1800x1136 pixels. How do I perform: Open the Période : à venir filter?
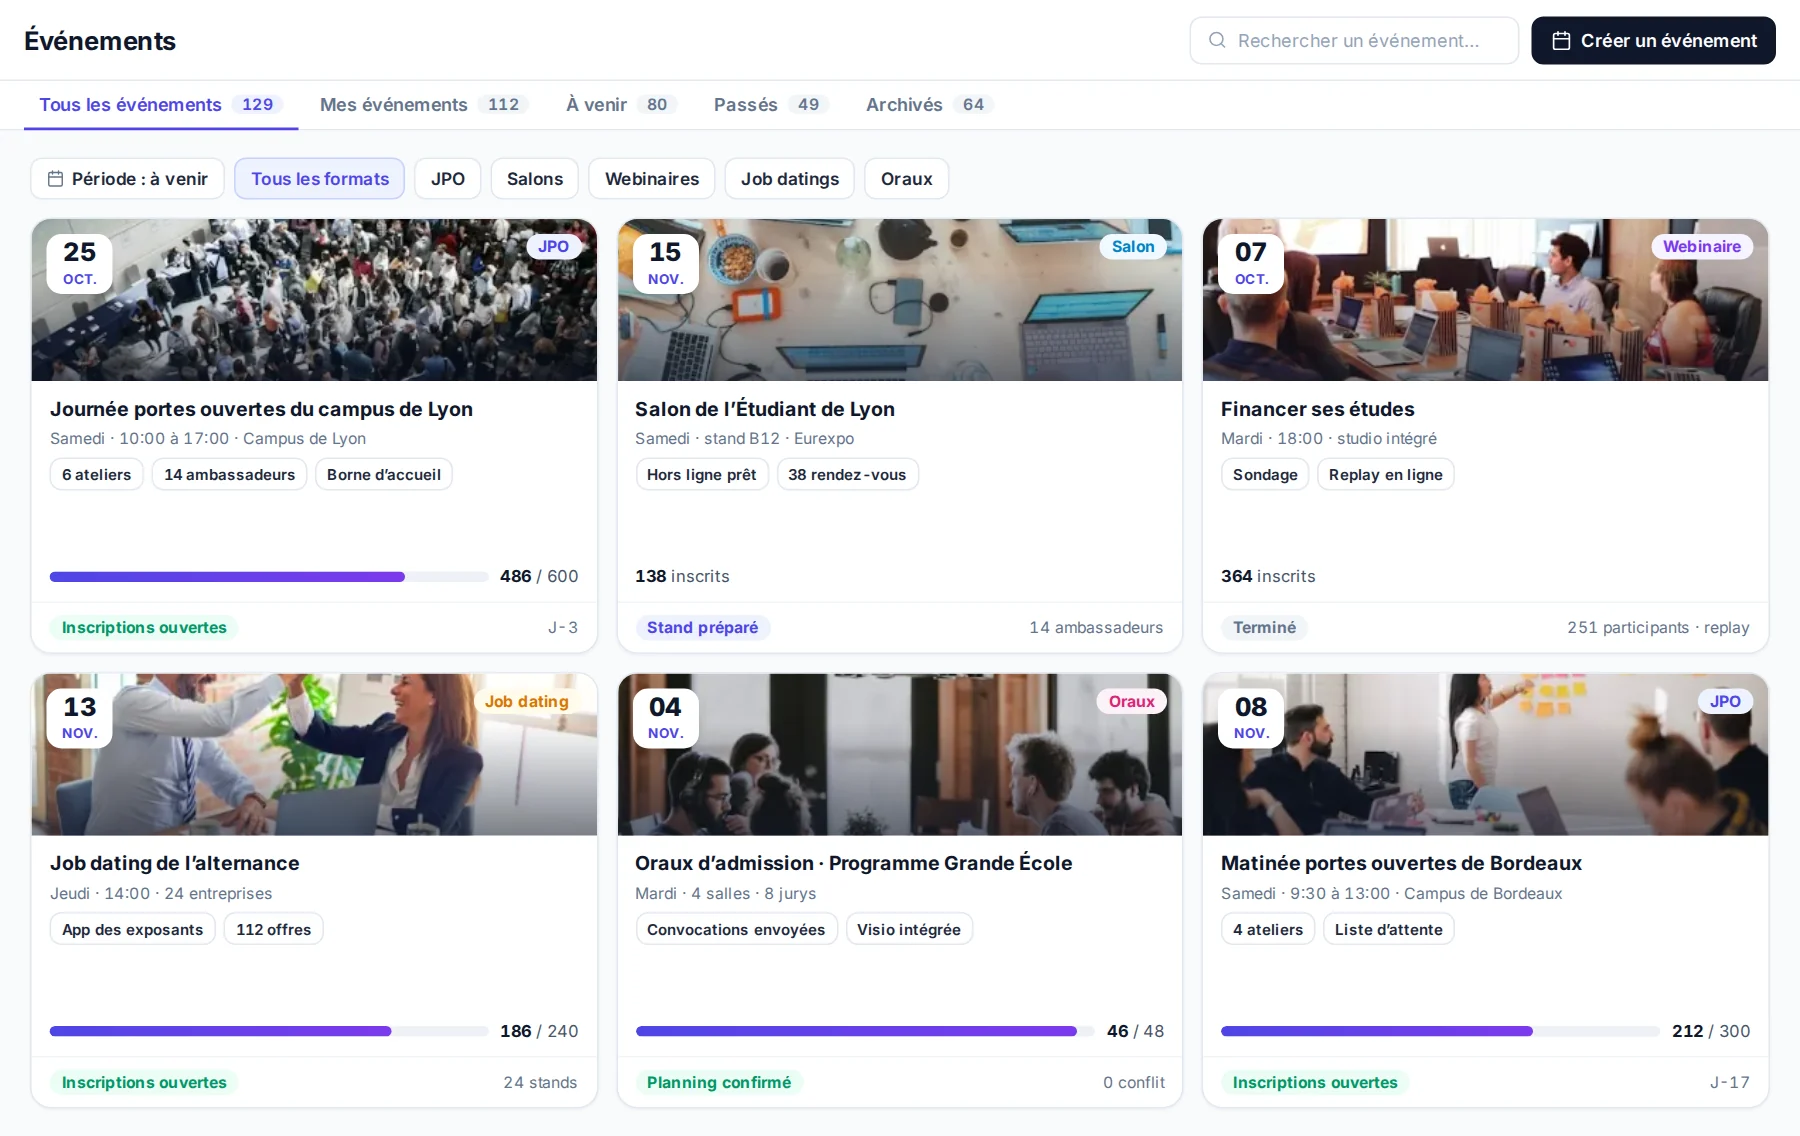tap(128, 179)
